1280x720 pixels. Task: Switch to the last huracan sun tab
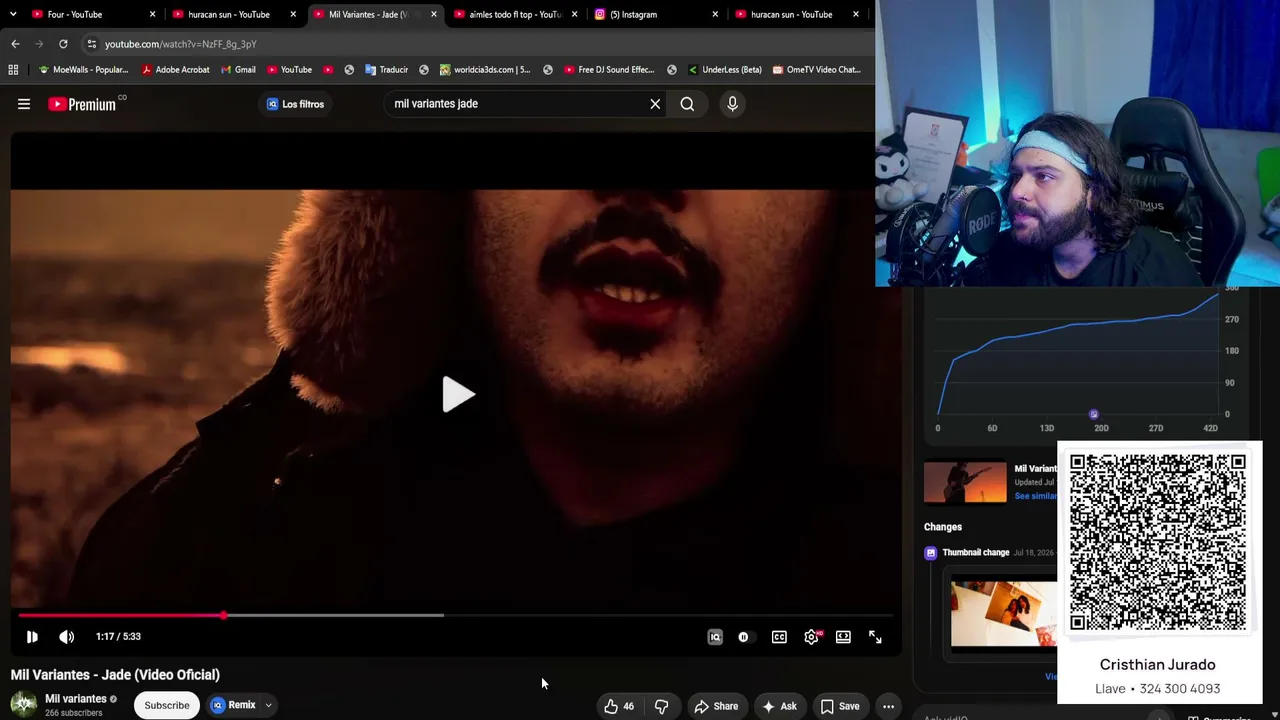791,14
